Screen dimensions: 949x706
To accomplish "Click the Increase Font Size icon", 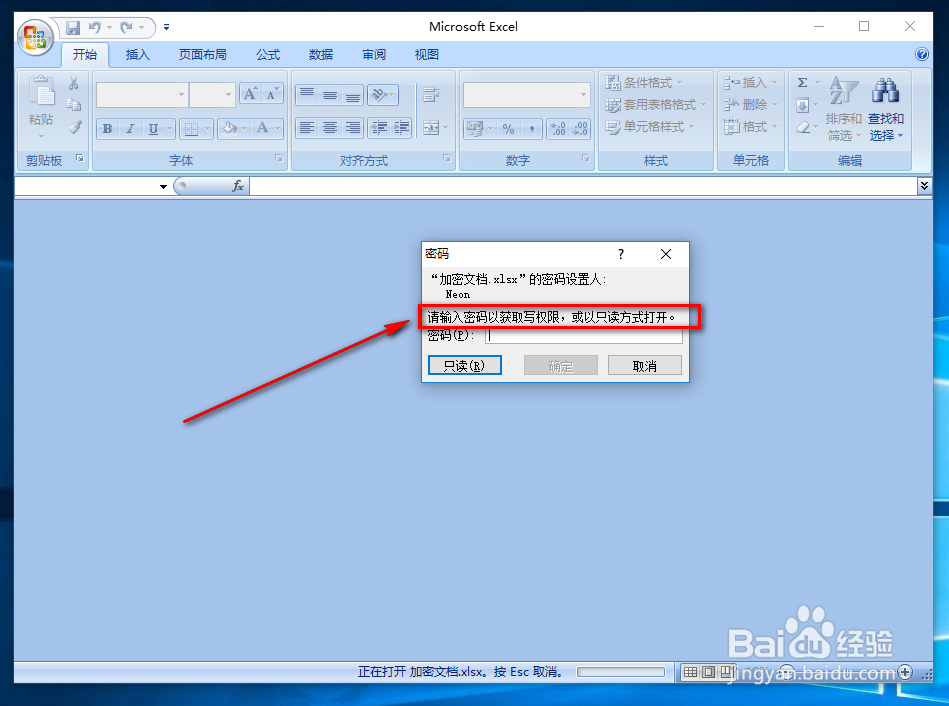I will [250, 94].
